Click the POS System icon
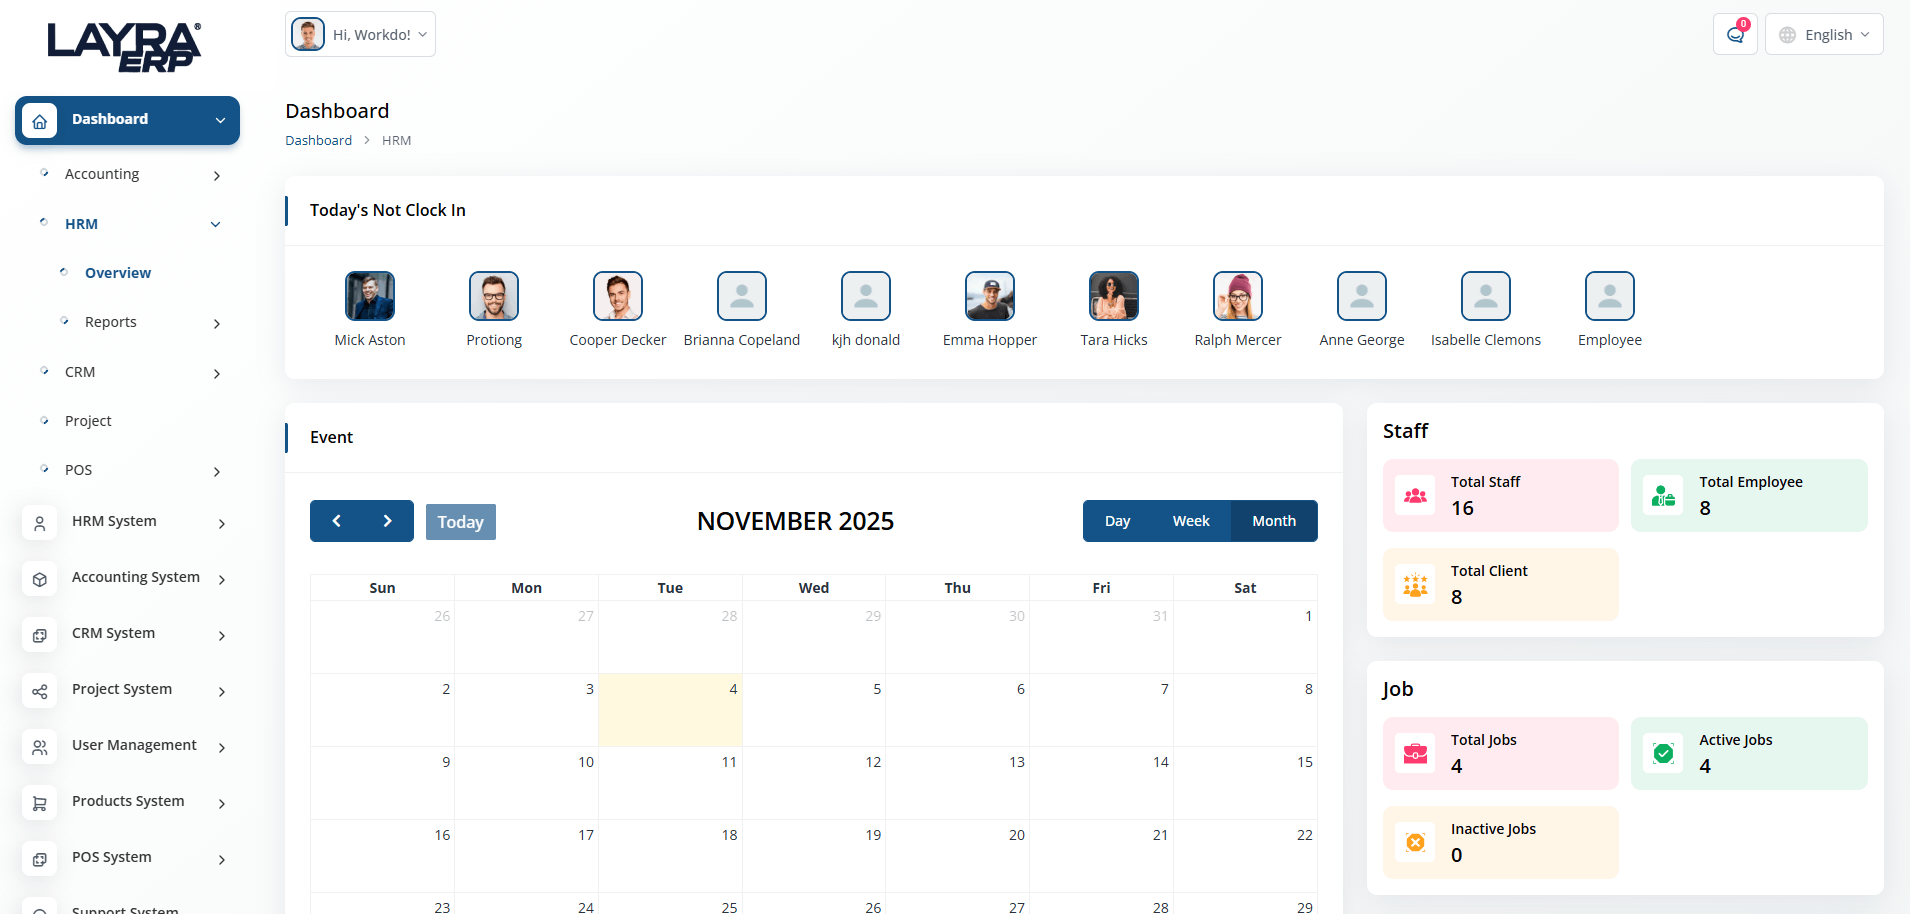Viewport: 1910px width, 914px height. (x=39, y=859)
